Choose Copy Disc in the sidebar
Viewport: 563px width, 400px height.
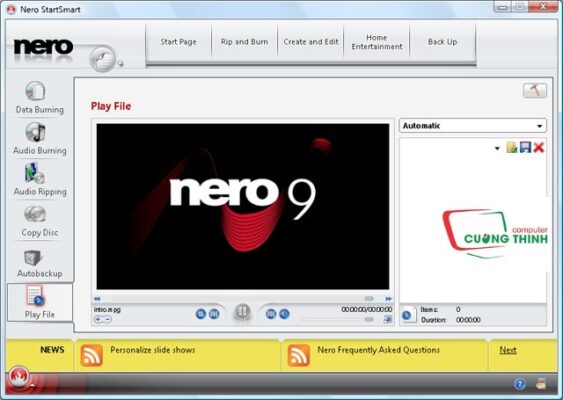click(x=39, y=221)
